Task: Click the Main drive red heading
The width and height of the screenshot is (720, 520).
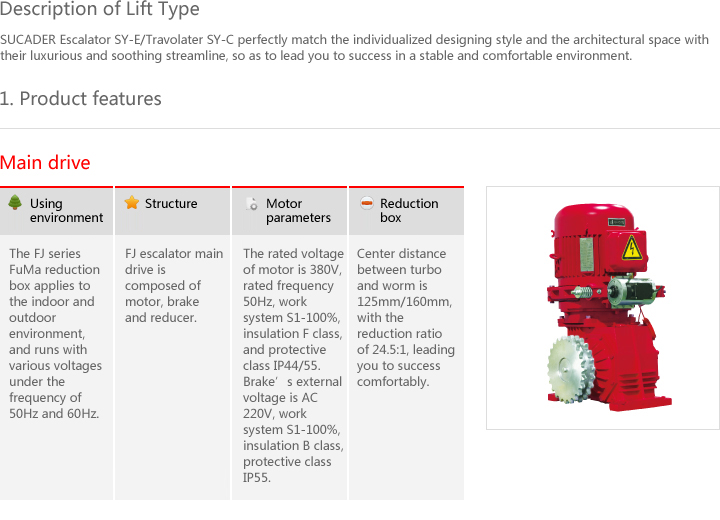Action: click(45, 163)
